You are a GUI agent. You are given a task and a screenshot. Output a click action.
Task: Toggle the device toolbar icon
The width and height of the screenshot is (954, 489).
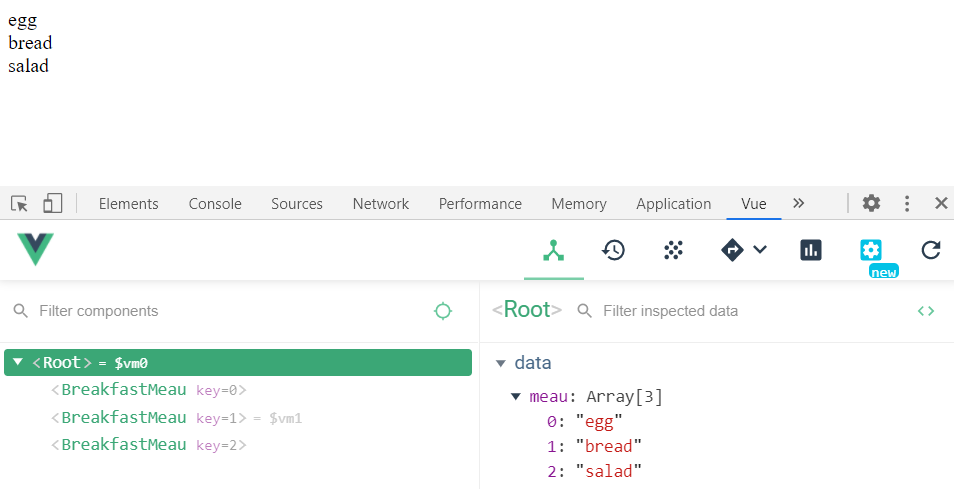click(x=52, y=204)
